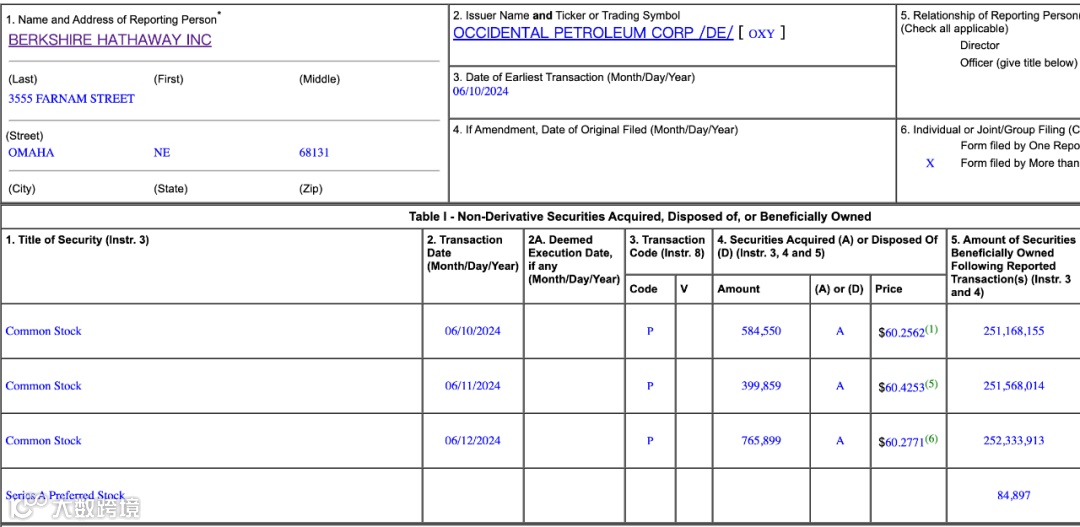Click the amount 765,899
Screen dimensions: 1080x527
[761, 440]
